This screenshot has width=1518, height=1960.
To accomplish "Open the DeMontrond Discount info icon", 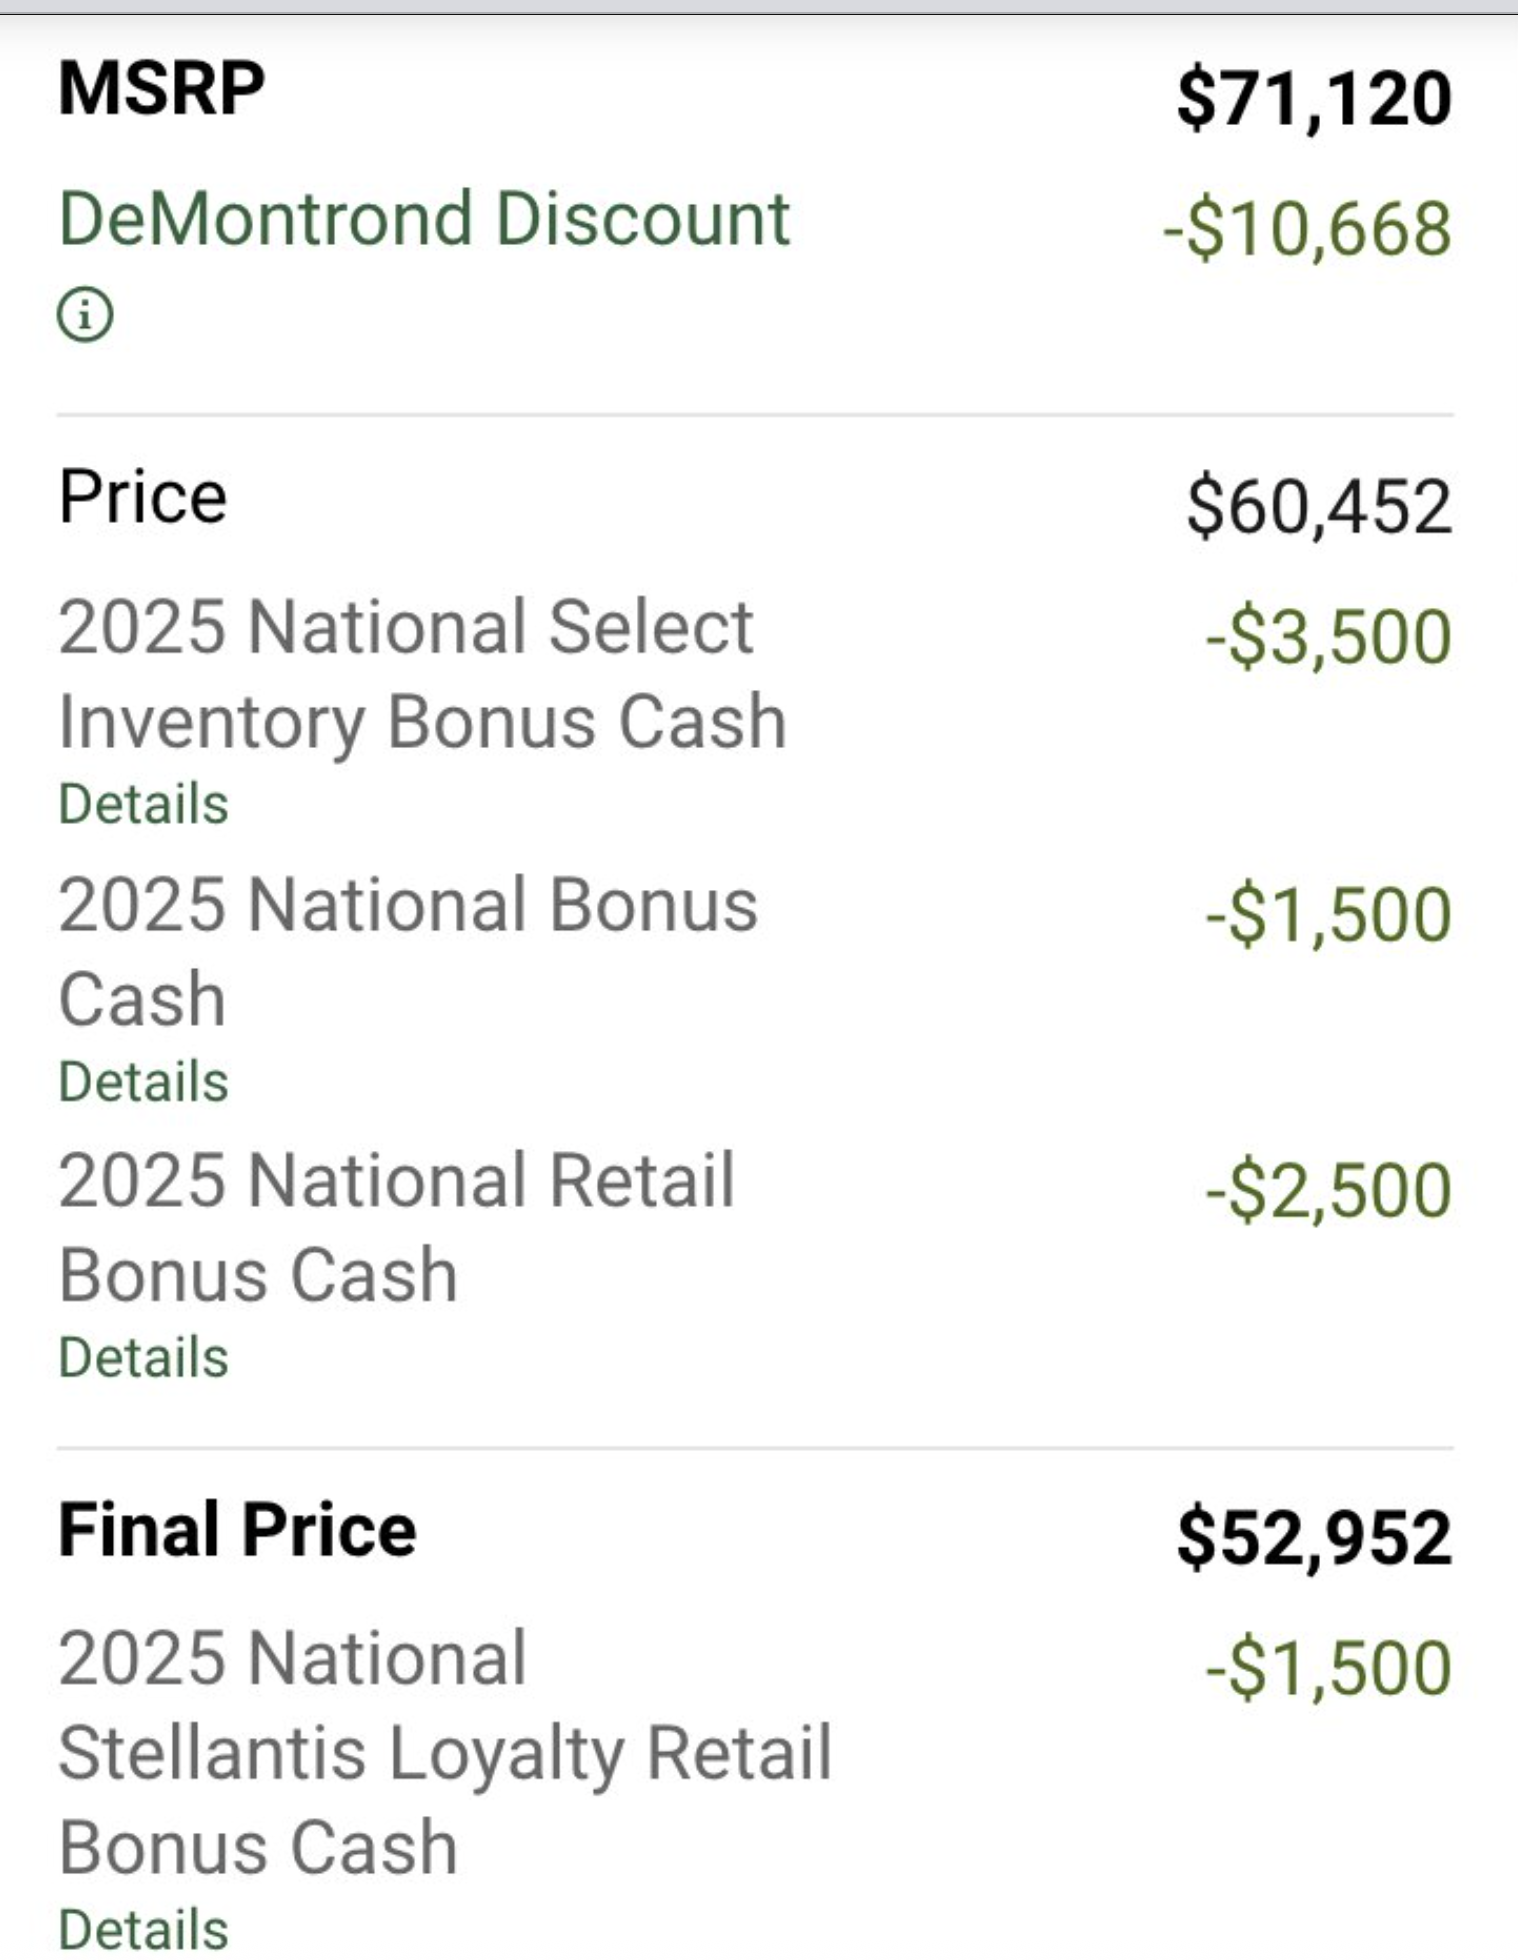I will coord(85,315).
